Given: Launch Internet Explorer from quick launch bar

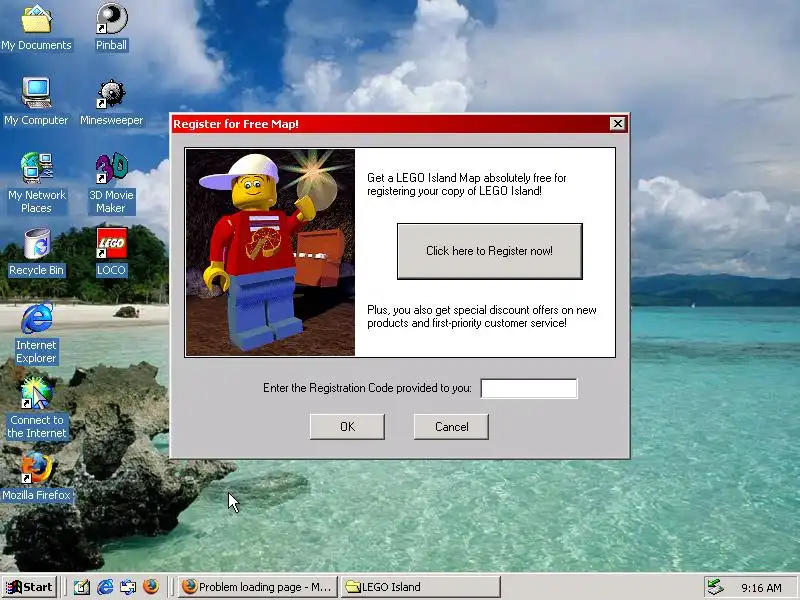Looking at the screenshot, I should pos(105,587).
